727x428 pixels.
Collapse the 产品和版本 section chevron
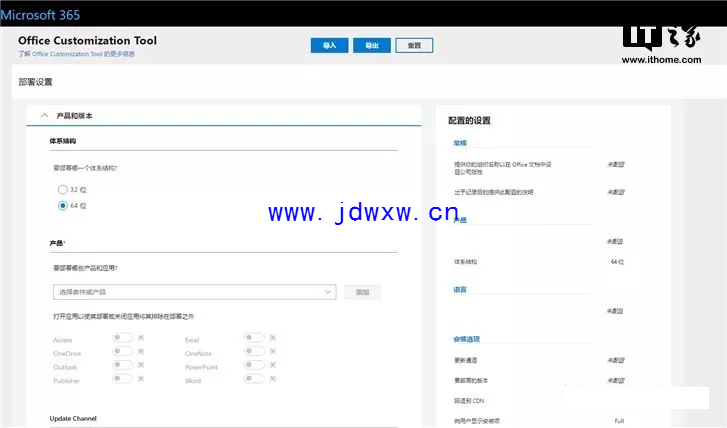click(45, 115)
